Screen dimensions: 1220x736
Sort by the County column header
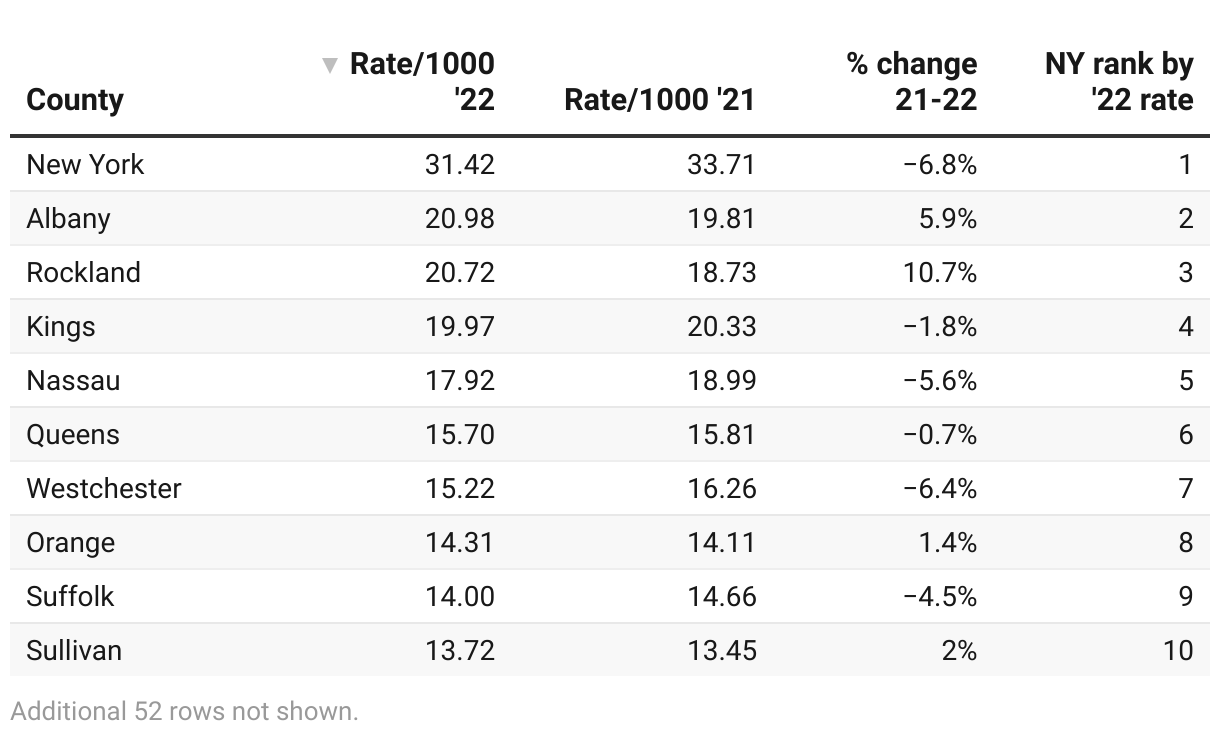pos(75,100)
